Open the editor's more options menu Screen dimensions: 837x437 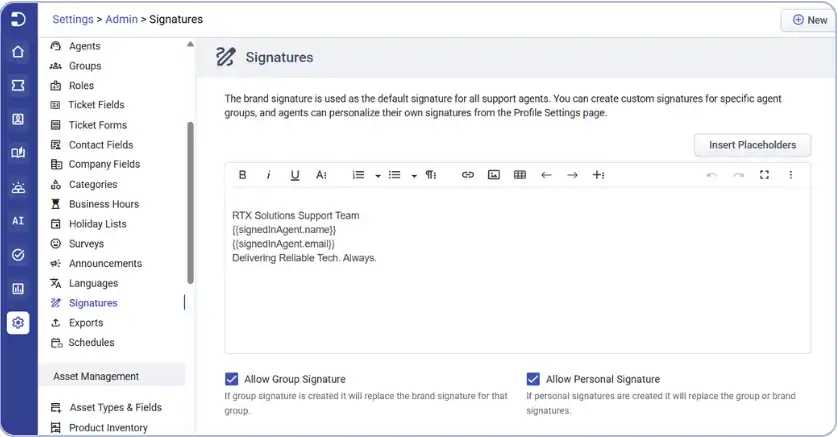(791, 174)
